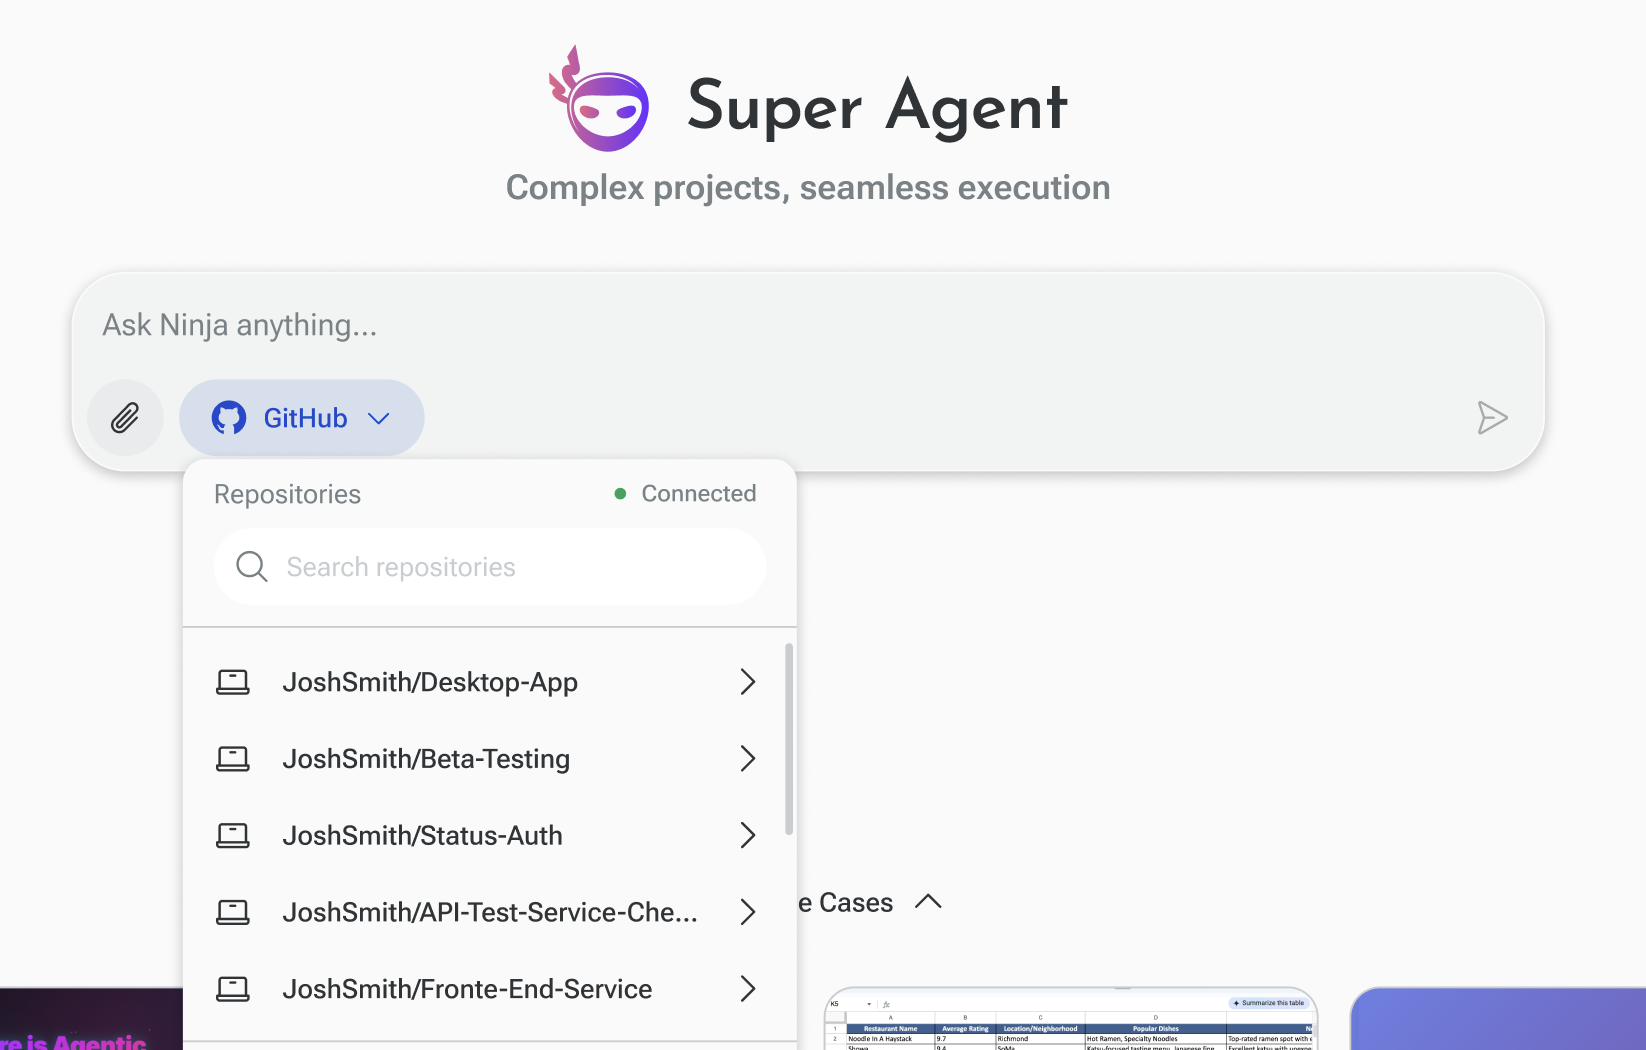
Task: Click the GitHub logo icon in the connector button
Action: point(230,418)
